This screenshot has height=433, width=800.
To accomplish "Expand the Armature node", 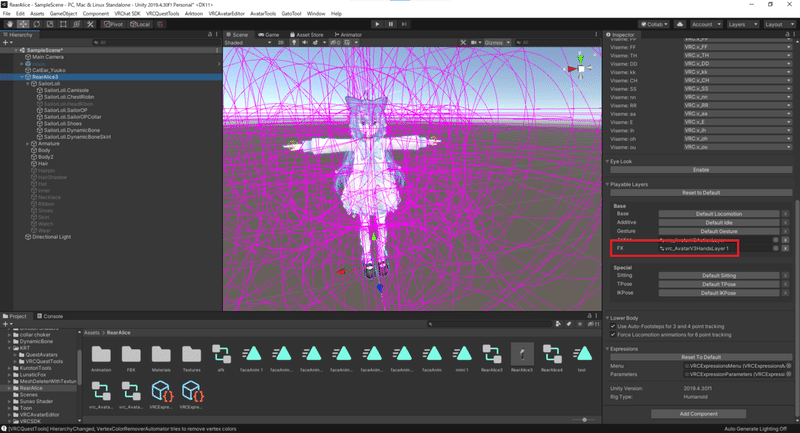I will (28, 144).
